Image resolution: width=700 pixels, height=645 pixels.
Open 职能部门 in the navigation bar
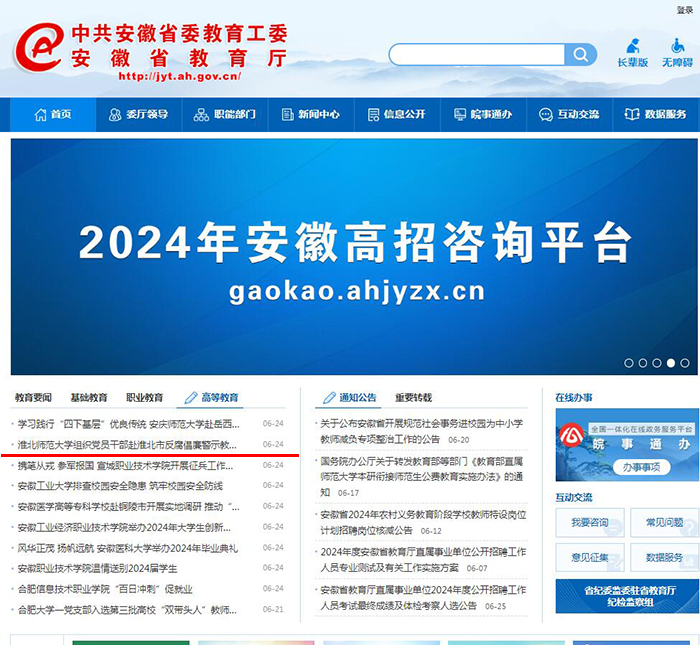[225, 115]
